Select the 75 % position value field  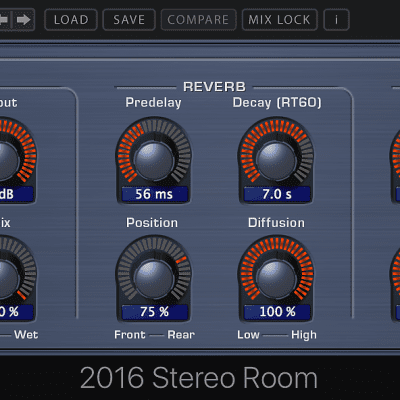point(154,312)
